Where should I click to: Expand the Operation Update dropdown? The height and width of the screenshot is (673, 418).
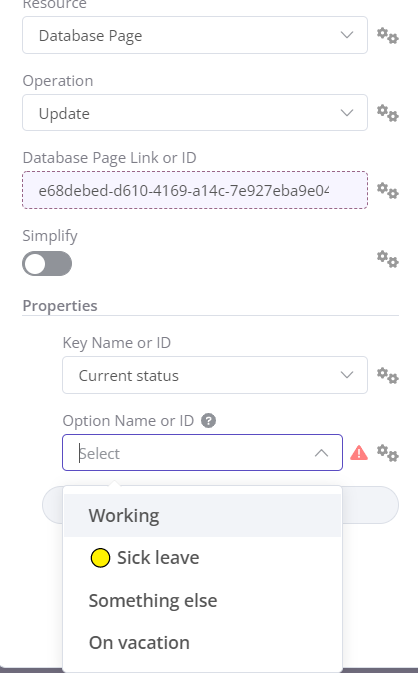195,112
